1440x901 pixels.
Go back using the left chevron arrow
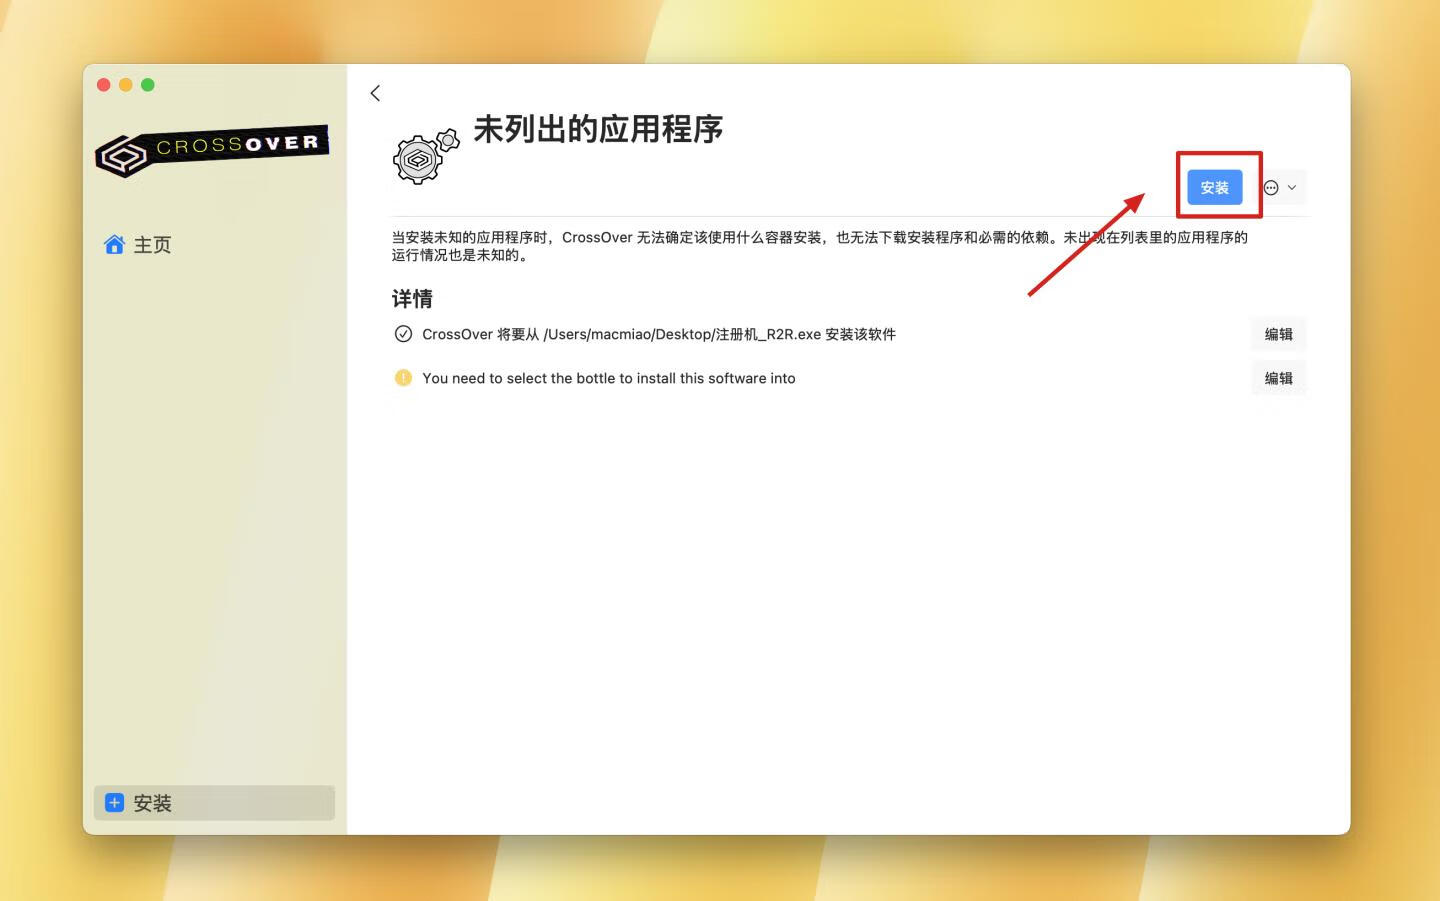click(375, 93)
